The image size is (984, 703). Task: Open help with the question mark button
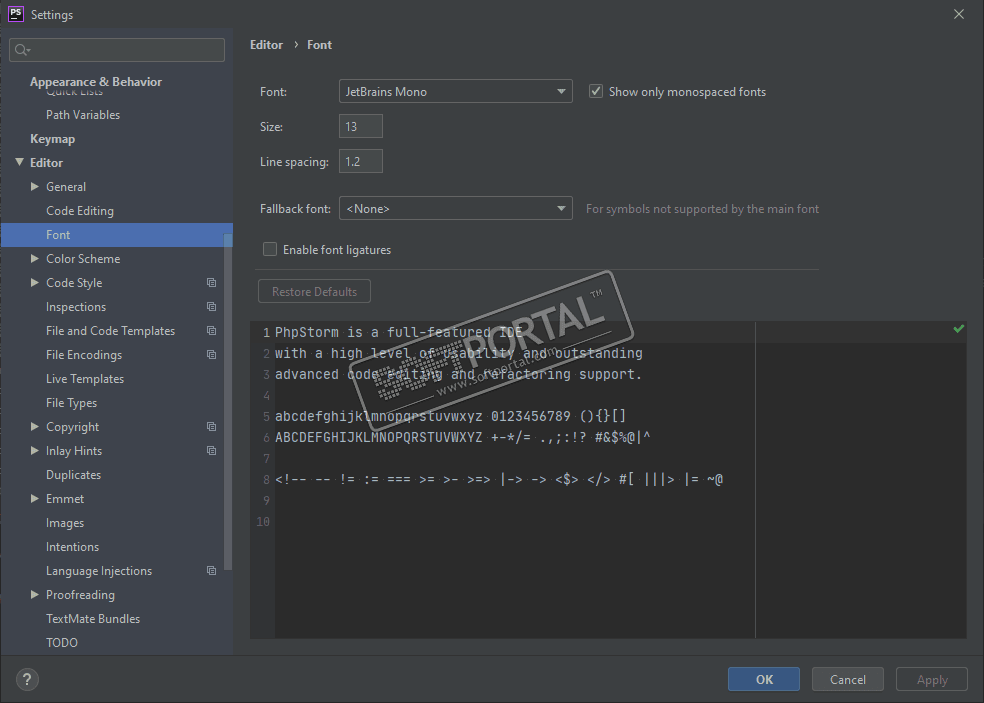(x=27, y=679)
